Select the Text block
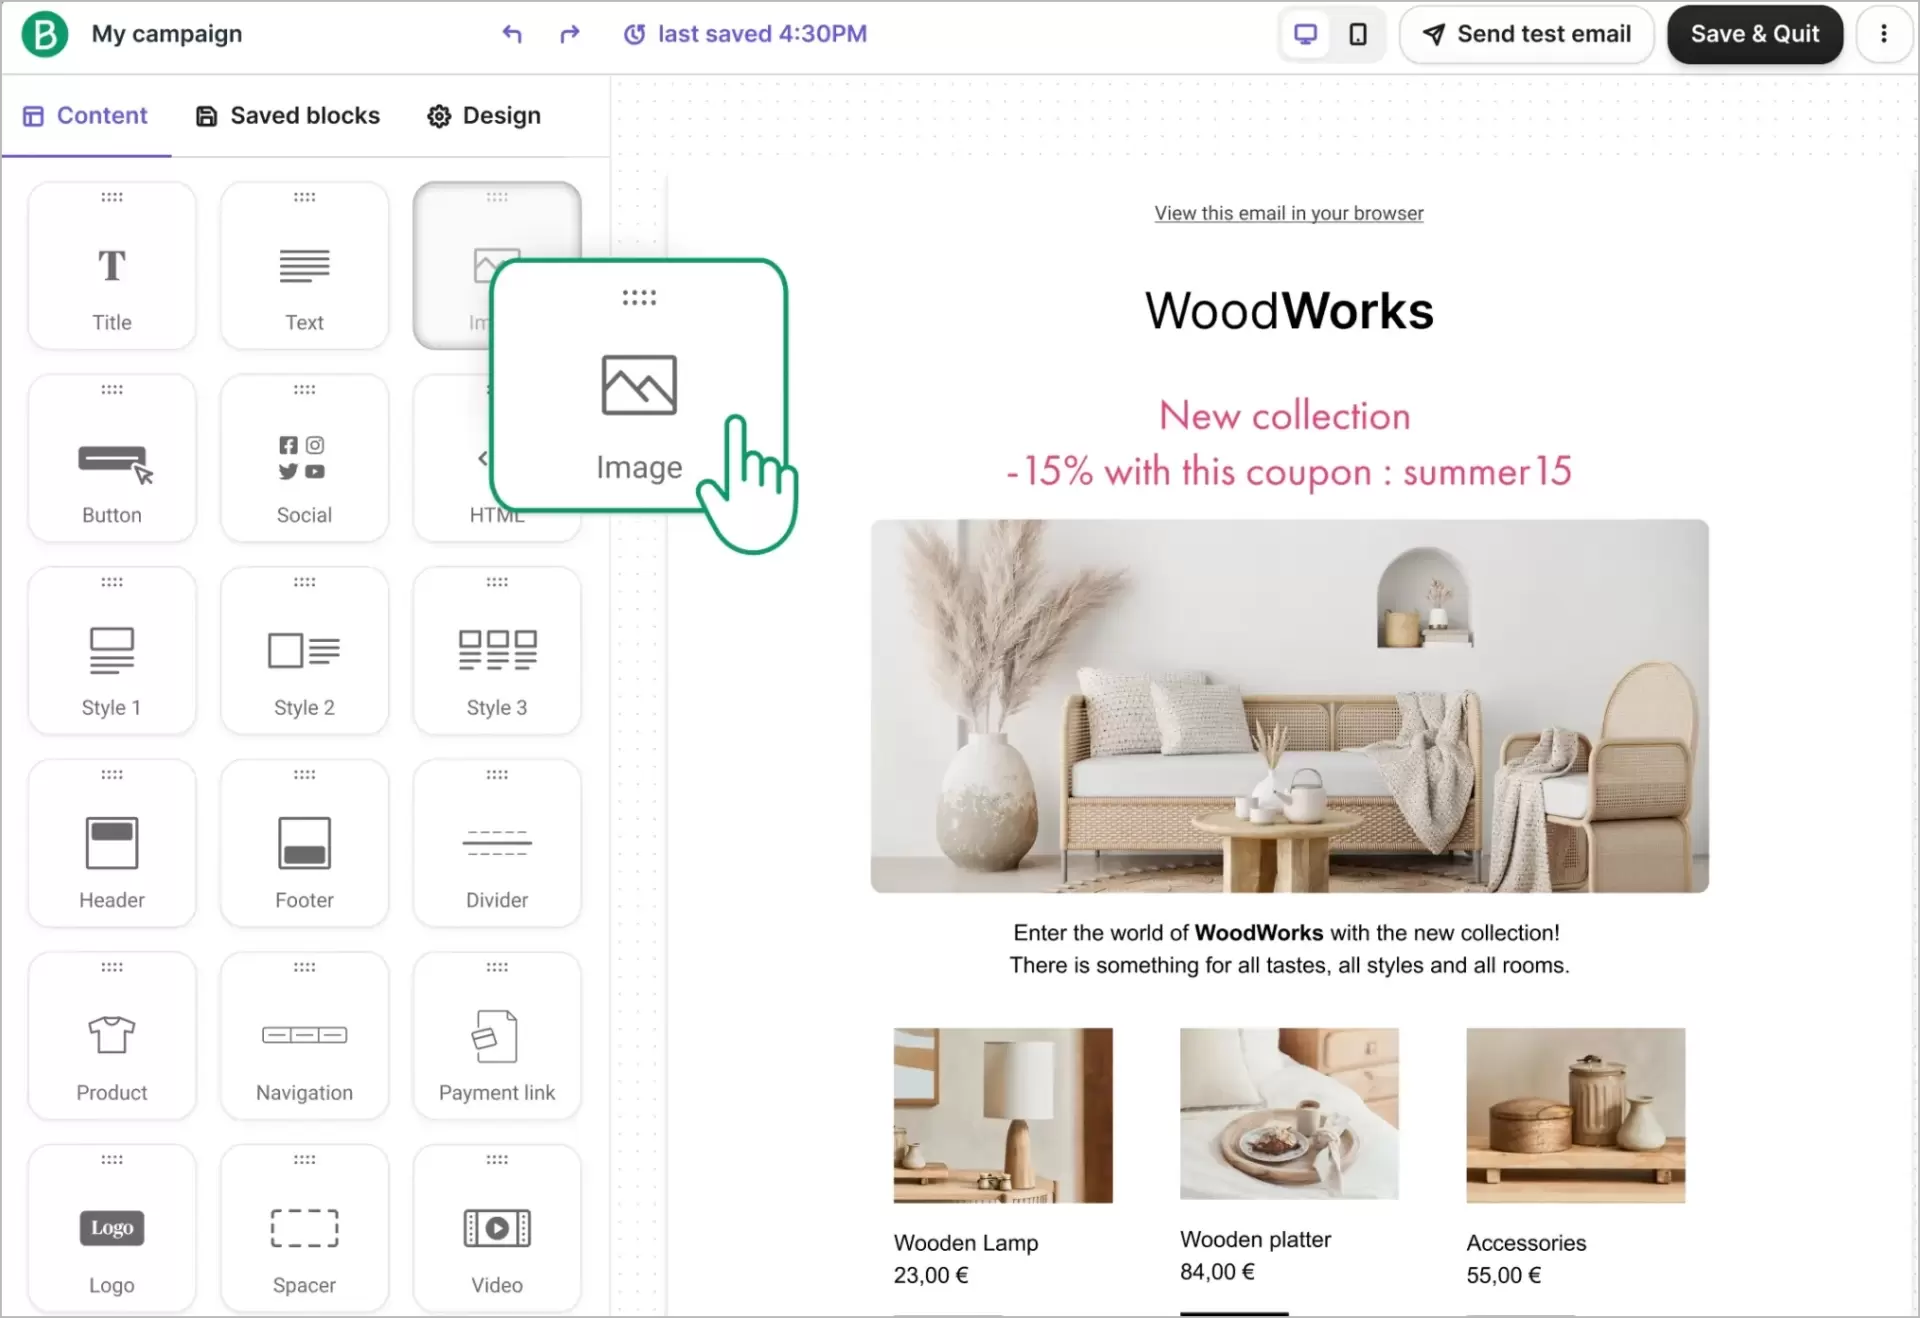1920x1318 pixels. [x=304, y=265]
